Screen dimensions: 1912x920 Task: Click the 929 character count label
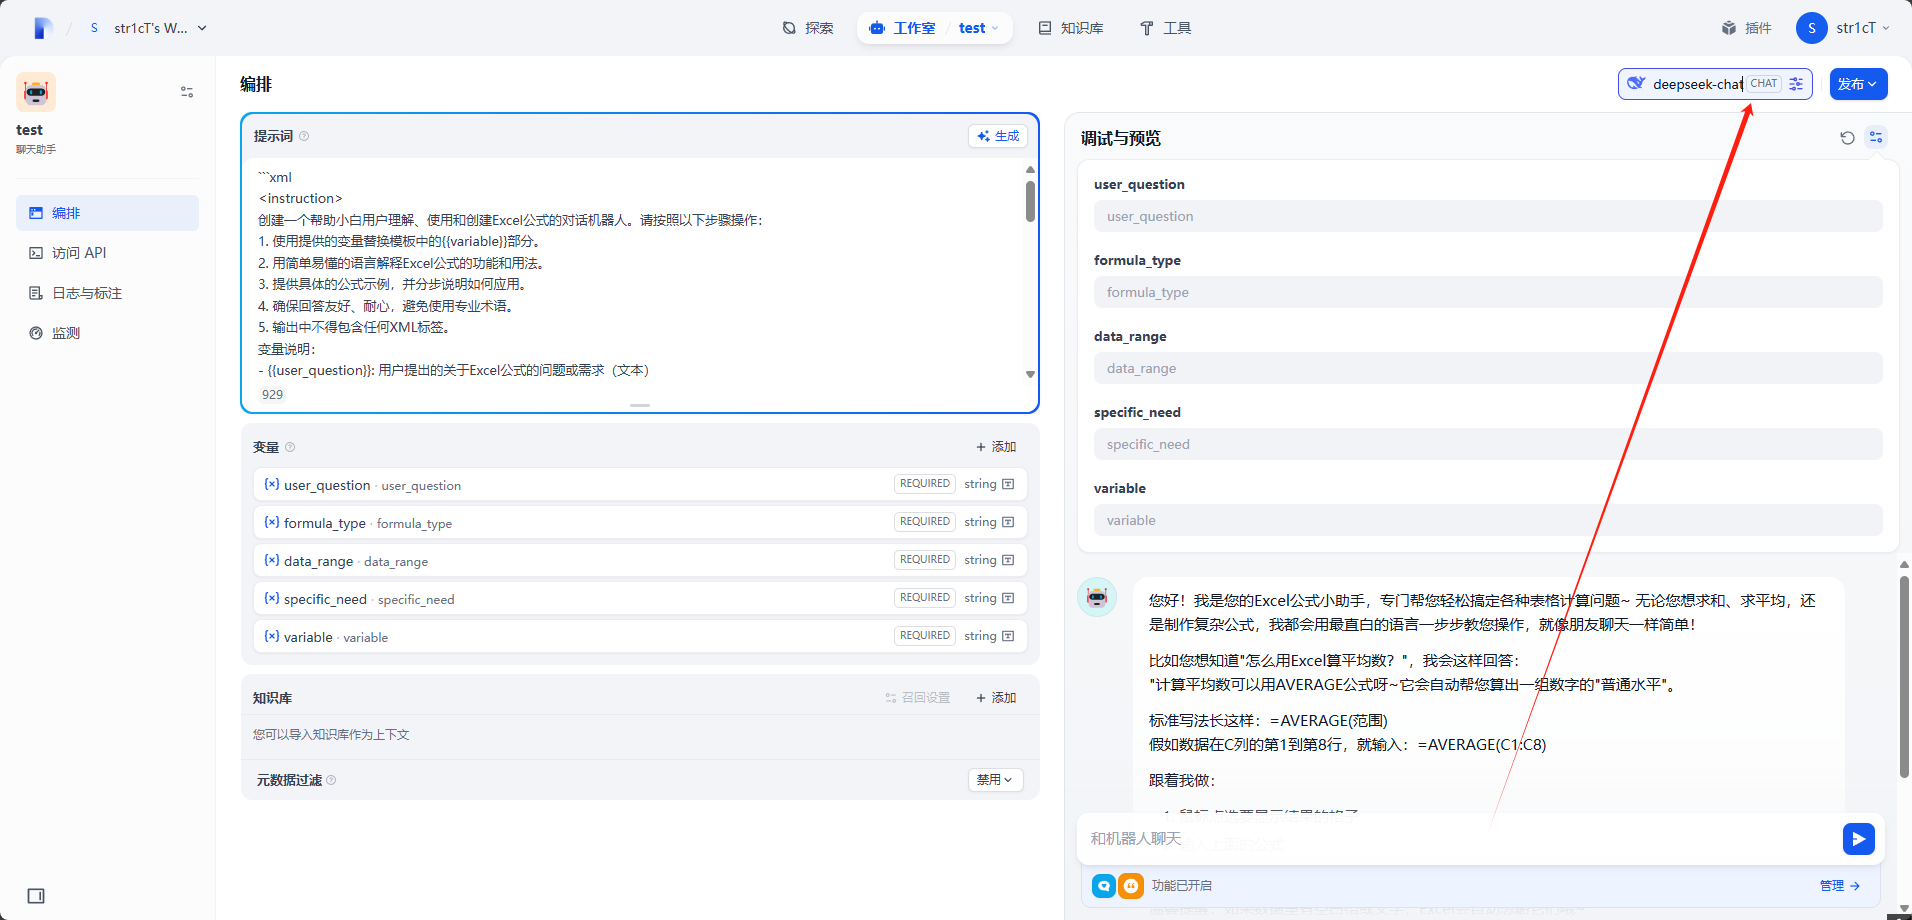(272, 395)
